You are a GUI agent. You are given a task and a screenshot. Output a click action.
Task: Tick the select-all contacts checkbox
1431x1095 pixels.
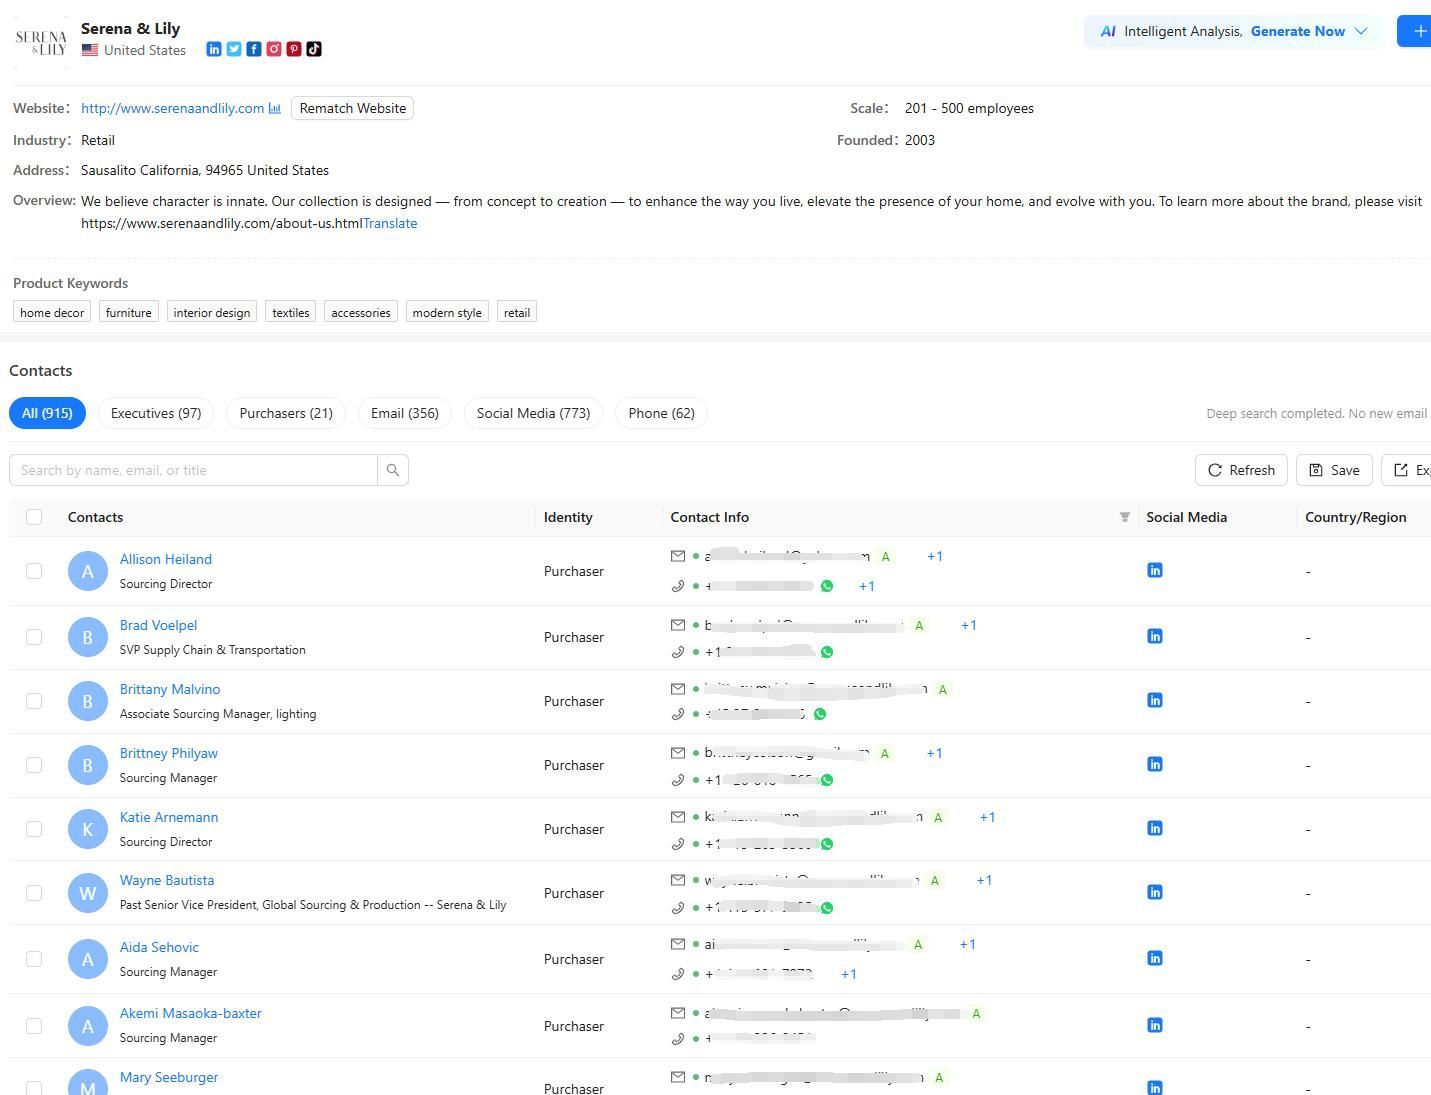tap(34, 517)
